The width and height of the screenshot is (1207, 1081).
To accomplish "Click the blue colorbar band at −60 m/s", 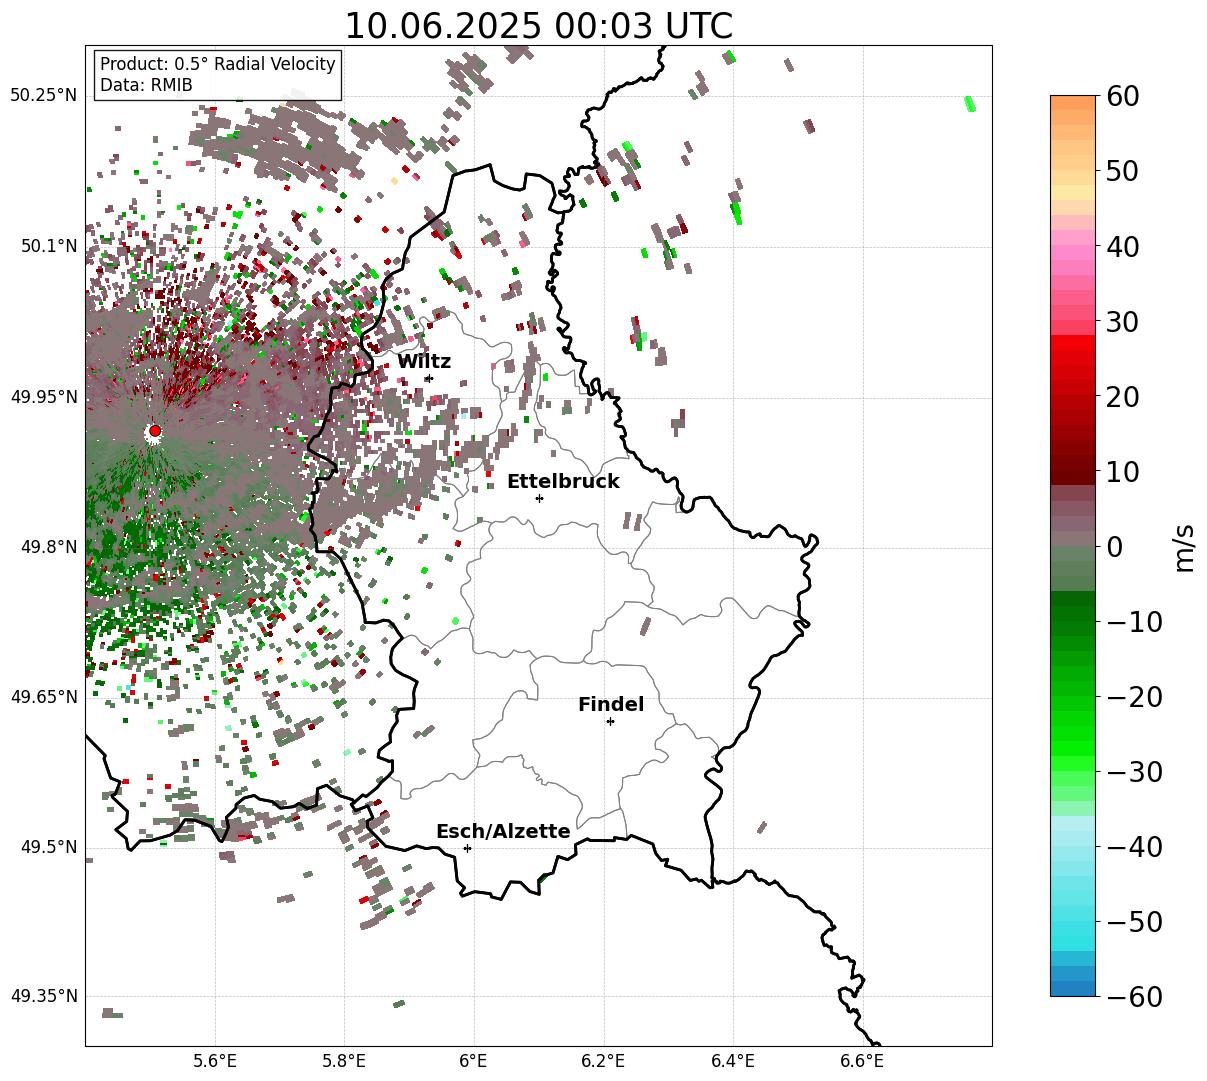I will [x=1073, y=988].
